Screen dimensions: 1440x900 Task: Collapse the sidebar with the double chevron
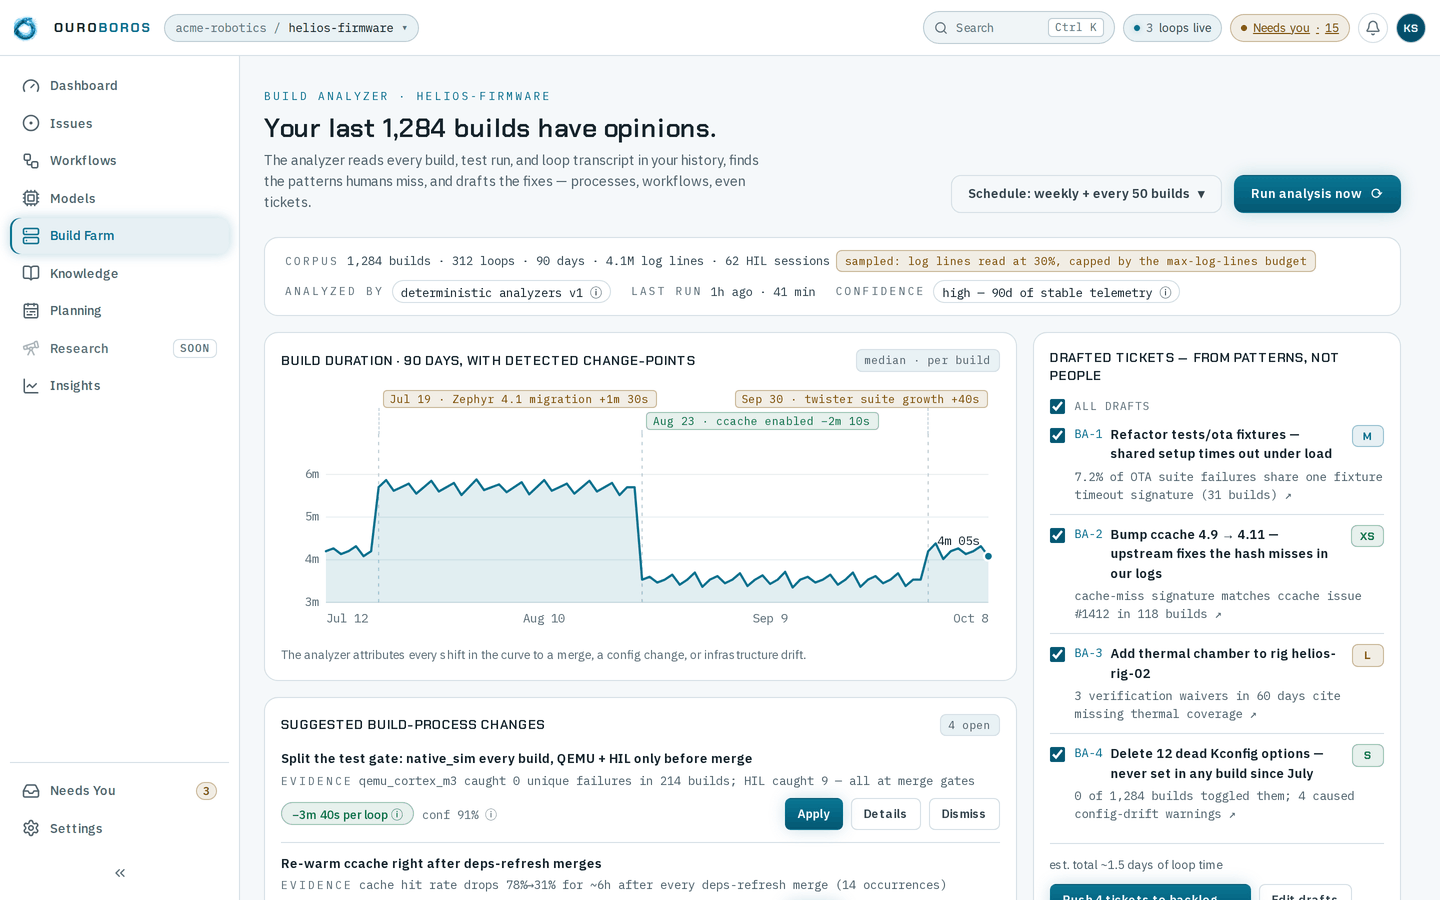coord(120,873)
